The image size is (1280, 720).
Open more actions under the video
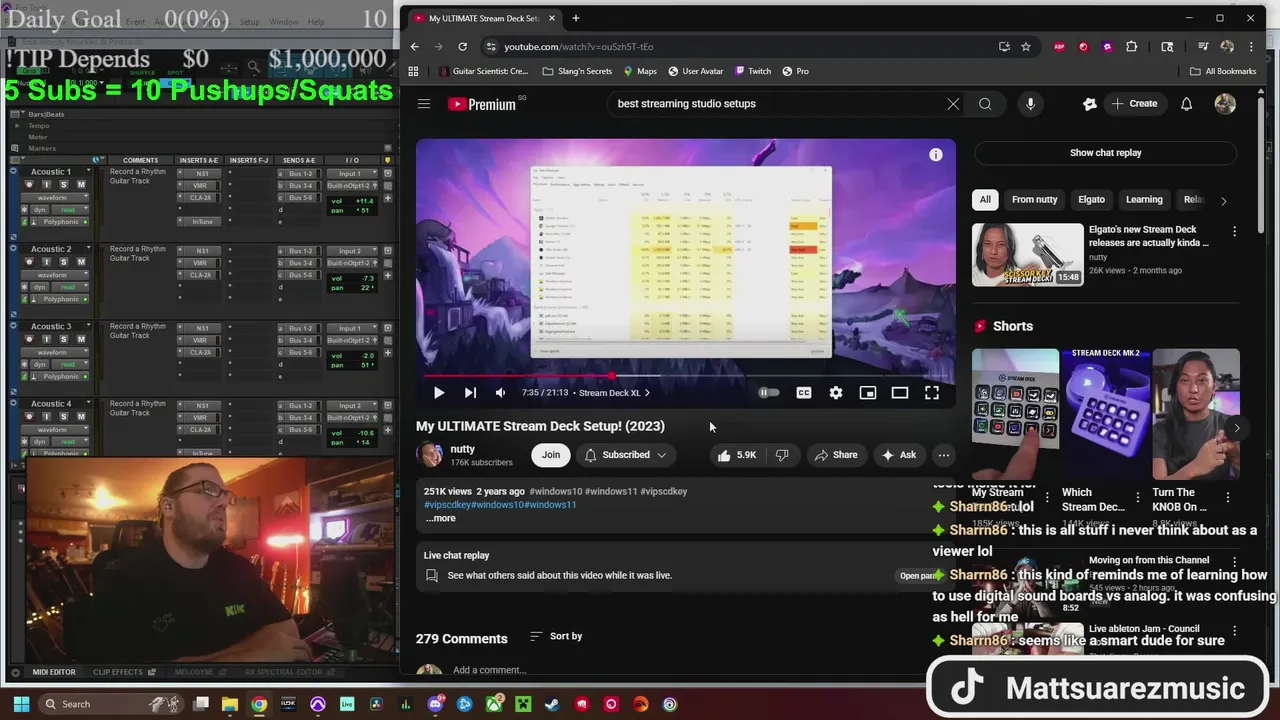click(943, 455)
